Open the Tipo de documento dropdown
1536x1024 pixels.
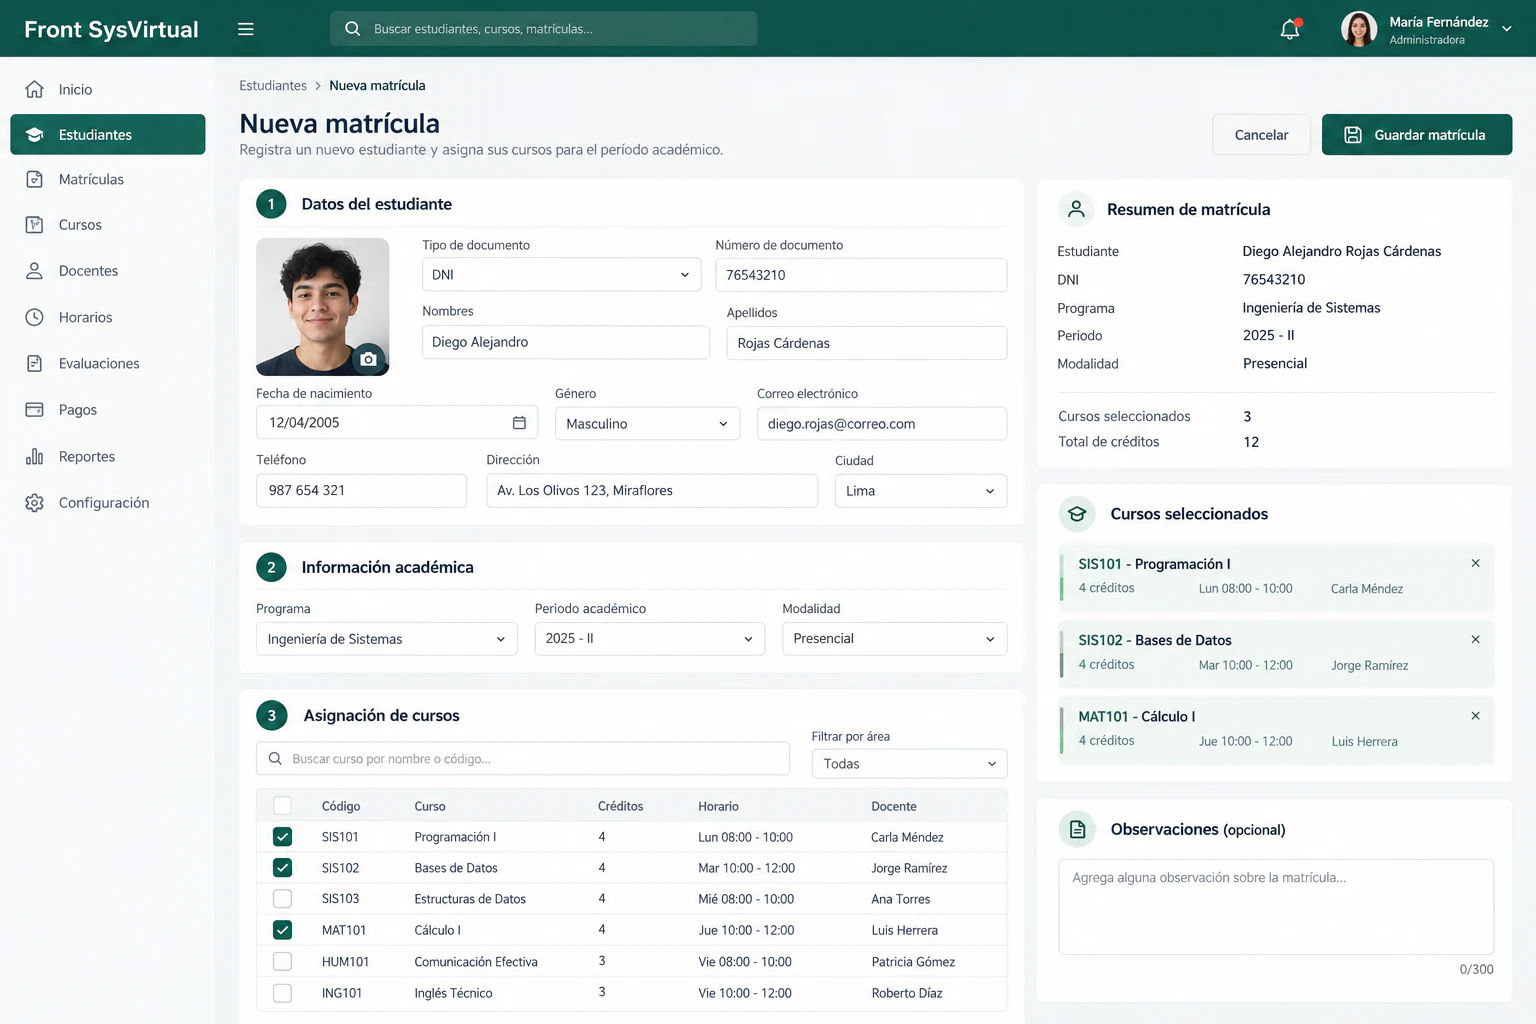pyautogui.click(x=561, y=275)
